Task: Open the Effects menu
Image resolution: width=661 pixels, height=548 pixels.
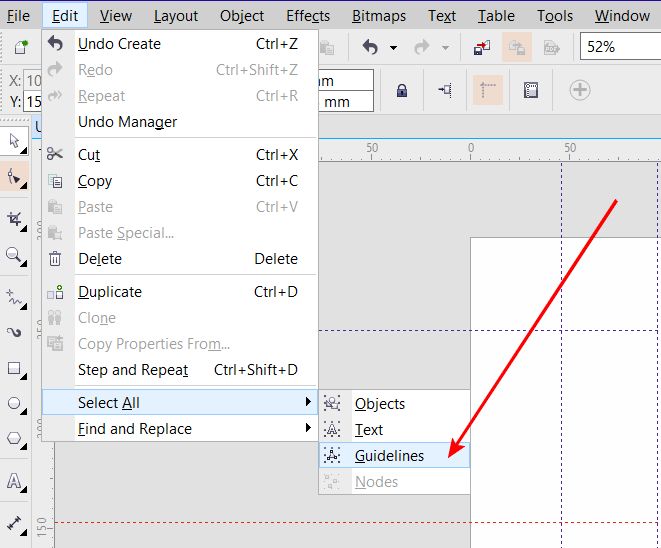Action: pos(308,16)
